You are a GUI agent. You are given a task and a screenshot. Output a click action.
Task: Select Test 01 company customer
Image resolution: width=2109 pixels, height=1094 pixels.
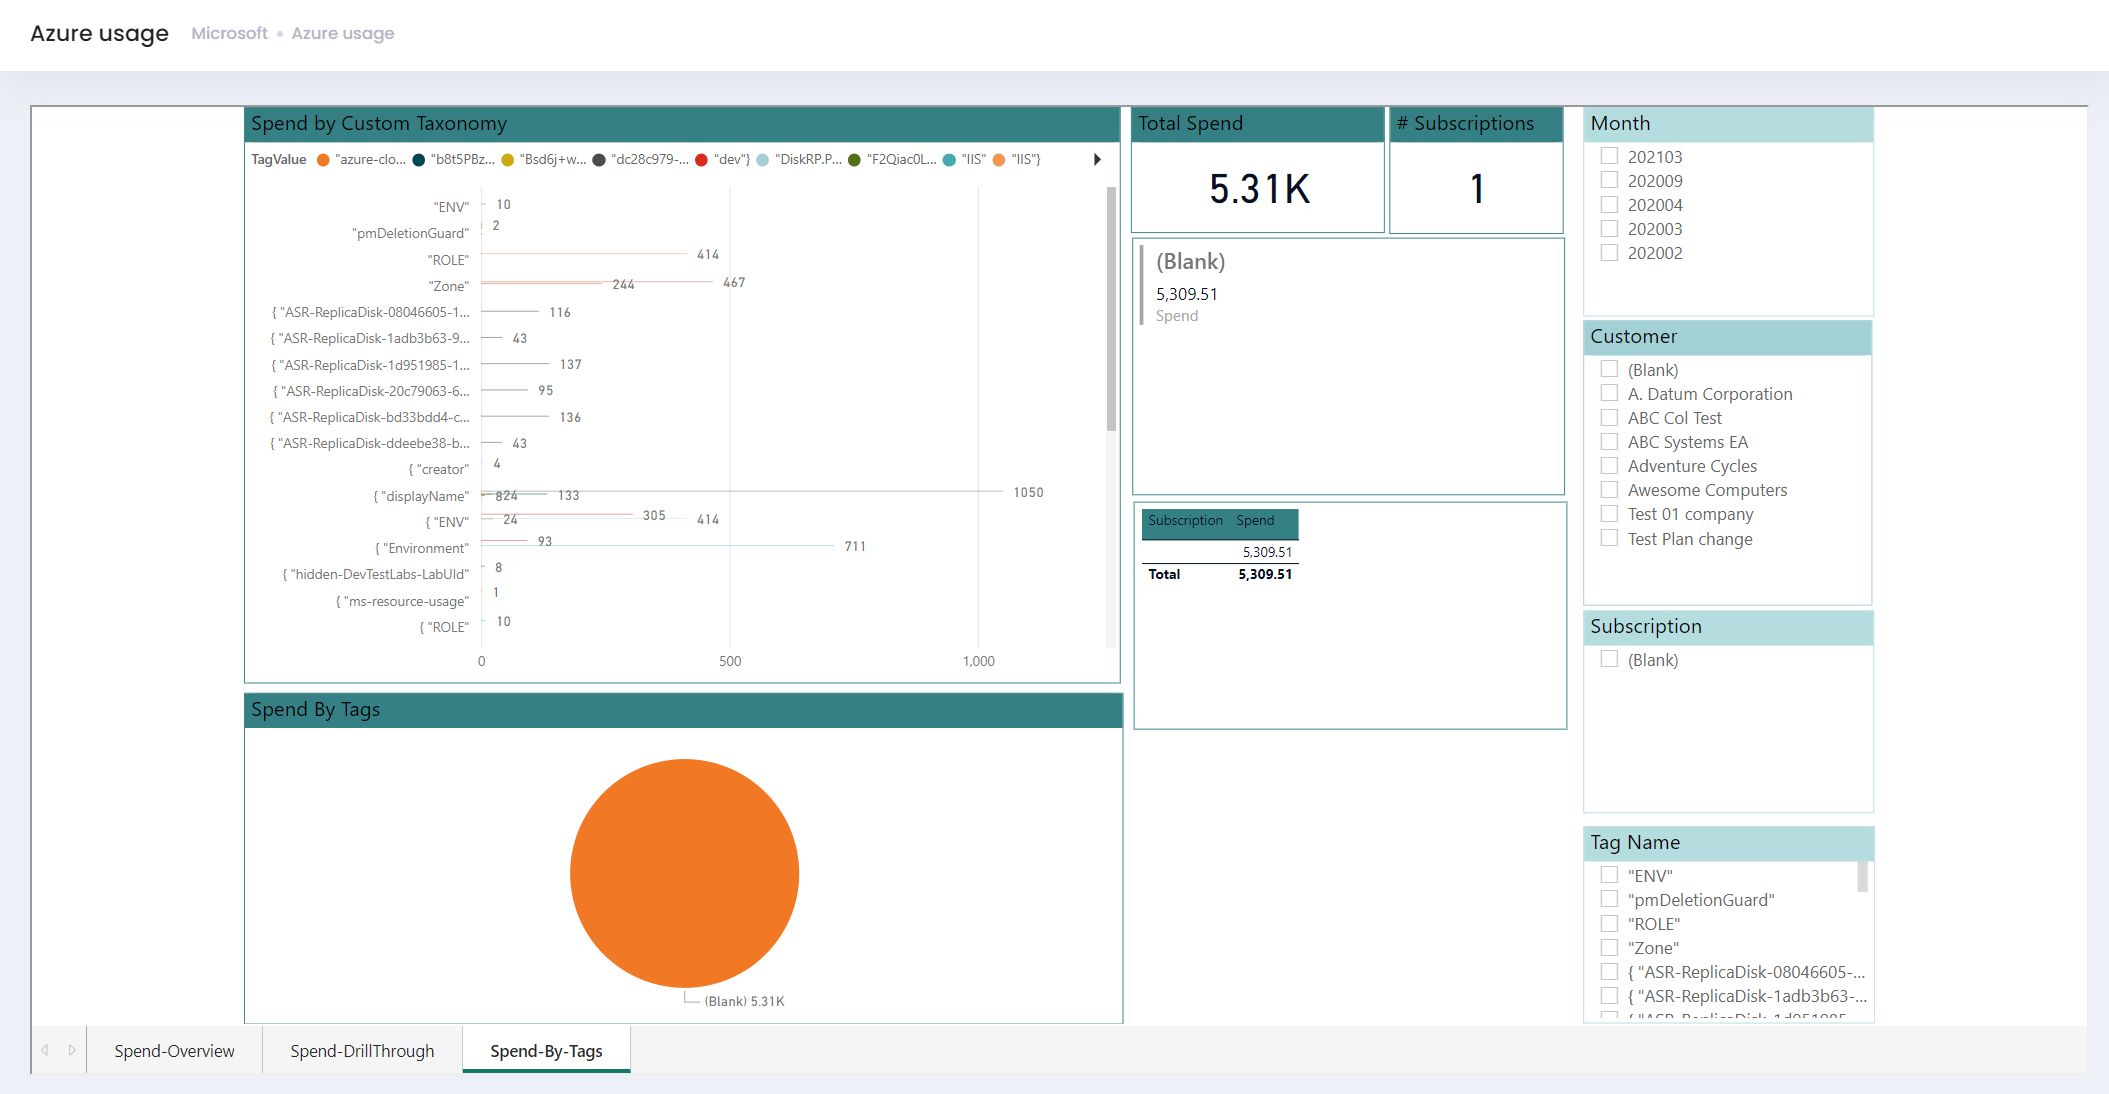1609,513
